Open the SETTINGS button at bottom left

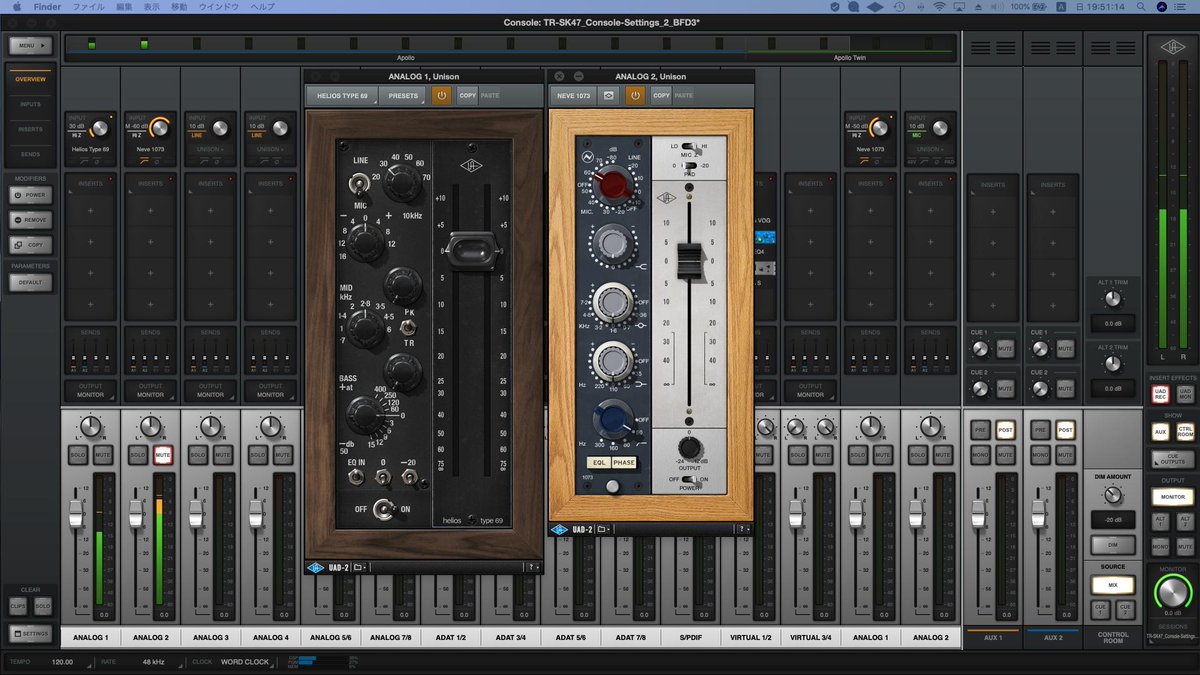click(x=30, y=633)
